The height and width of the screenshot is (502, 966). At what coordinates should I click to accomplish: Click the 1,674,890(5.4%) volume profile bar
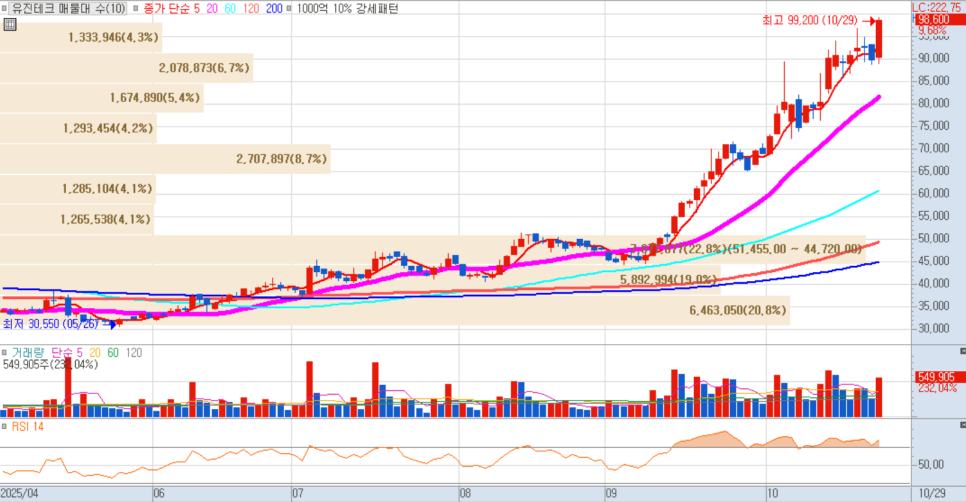tap(102, 98)
